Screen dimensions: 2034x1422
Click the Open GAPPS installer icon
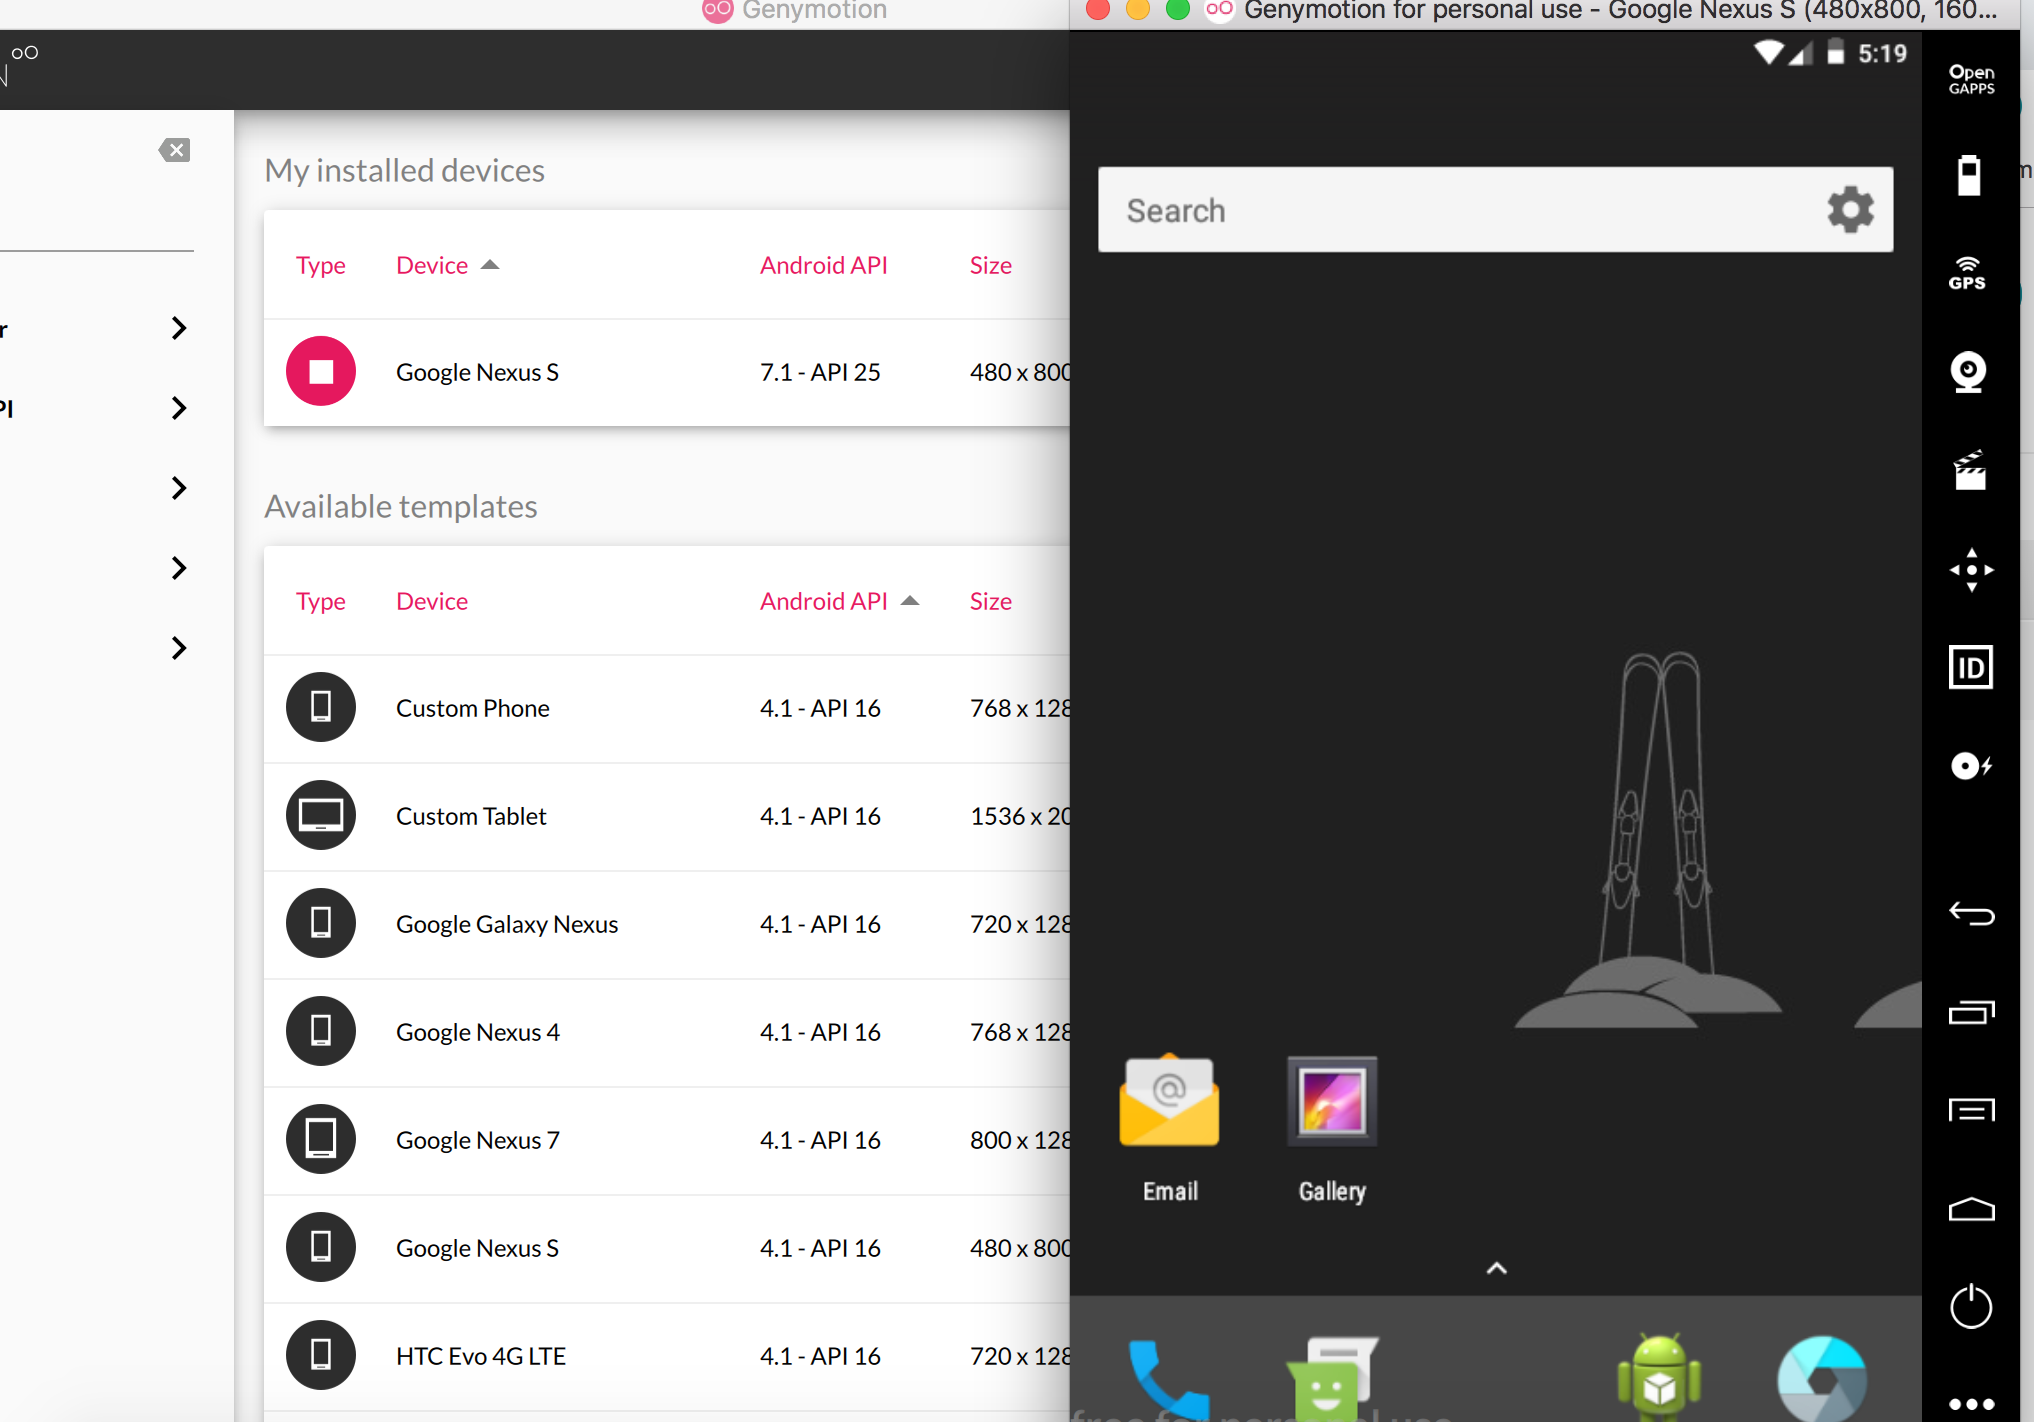pyautogui.click(x=1970, y=79)
